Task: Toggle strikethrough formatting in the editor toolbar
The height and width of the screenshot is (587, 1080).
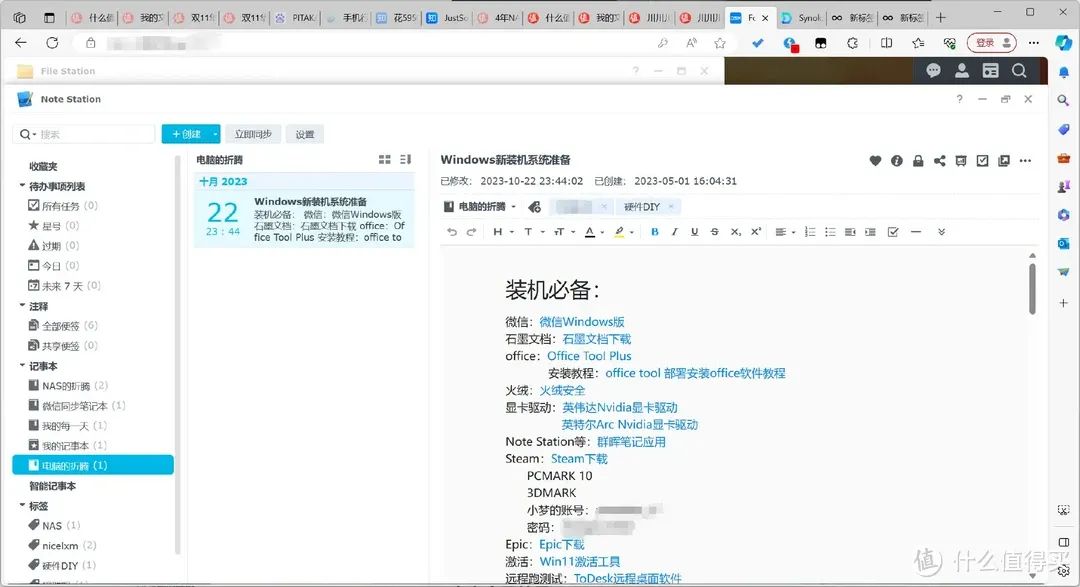Action: [714, 232]
